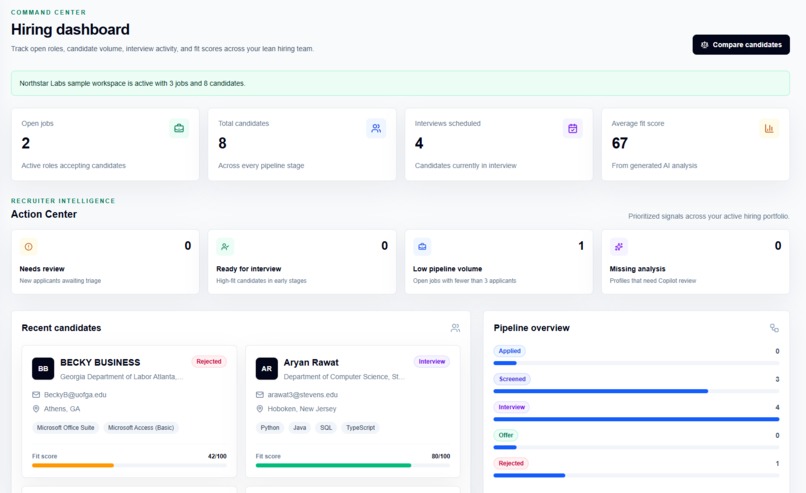This screenshot has width=806, height=493.
Task: Click mail icon beside BeckyB@uofga.edu
Action: [x=36, y=395]
